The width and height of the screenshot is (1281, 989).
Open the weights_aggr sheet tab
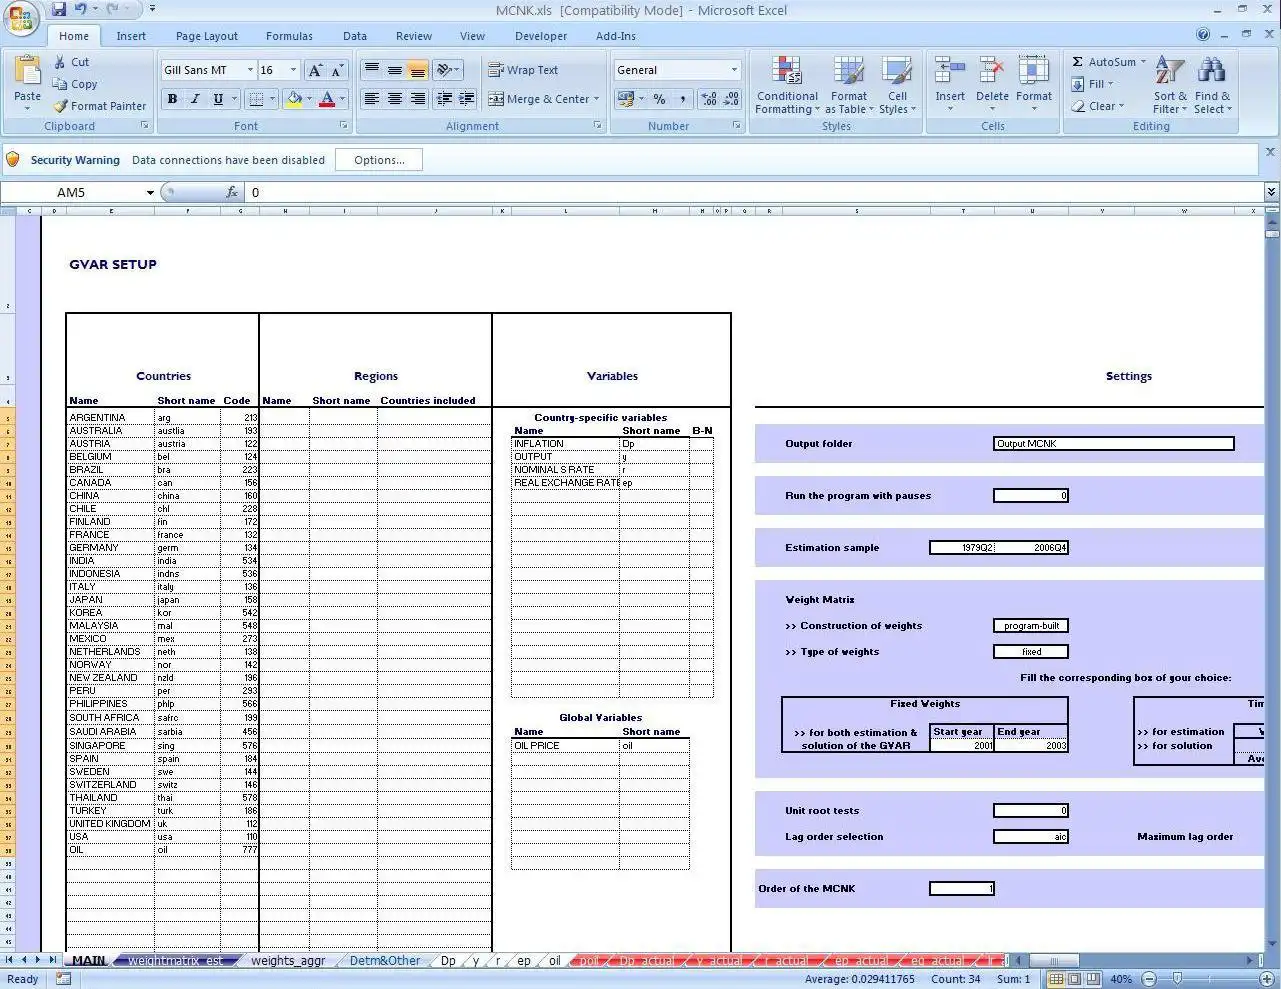pyautogui.click(x=288, y=961)
